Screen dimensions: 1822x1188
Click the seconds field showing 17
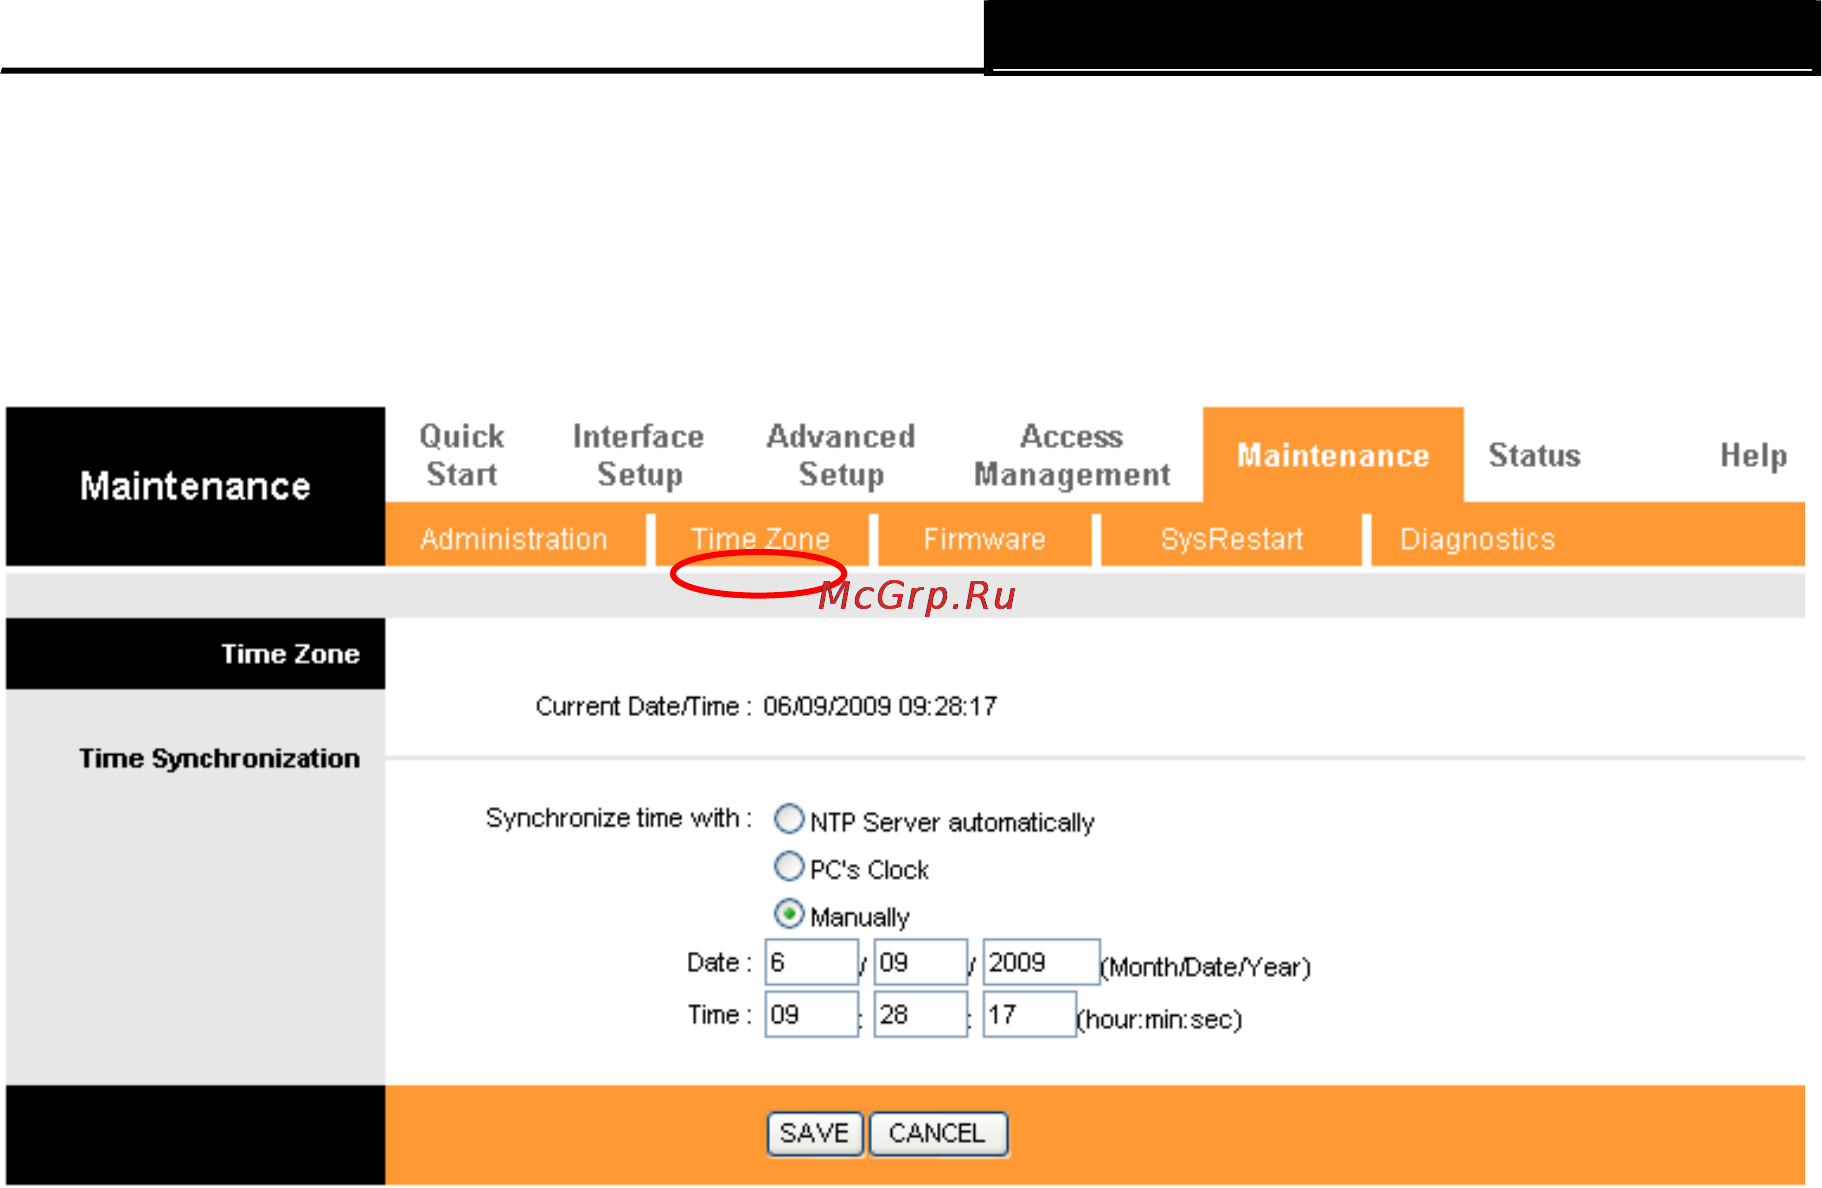1029,1014
